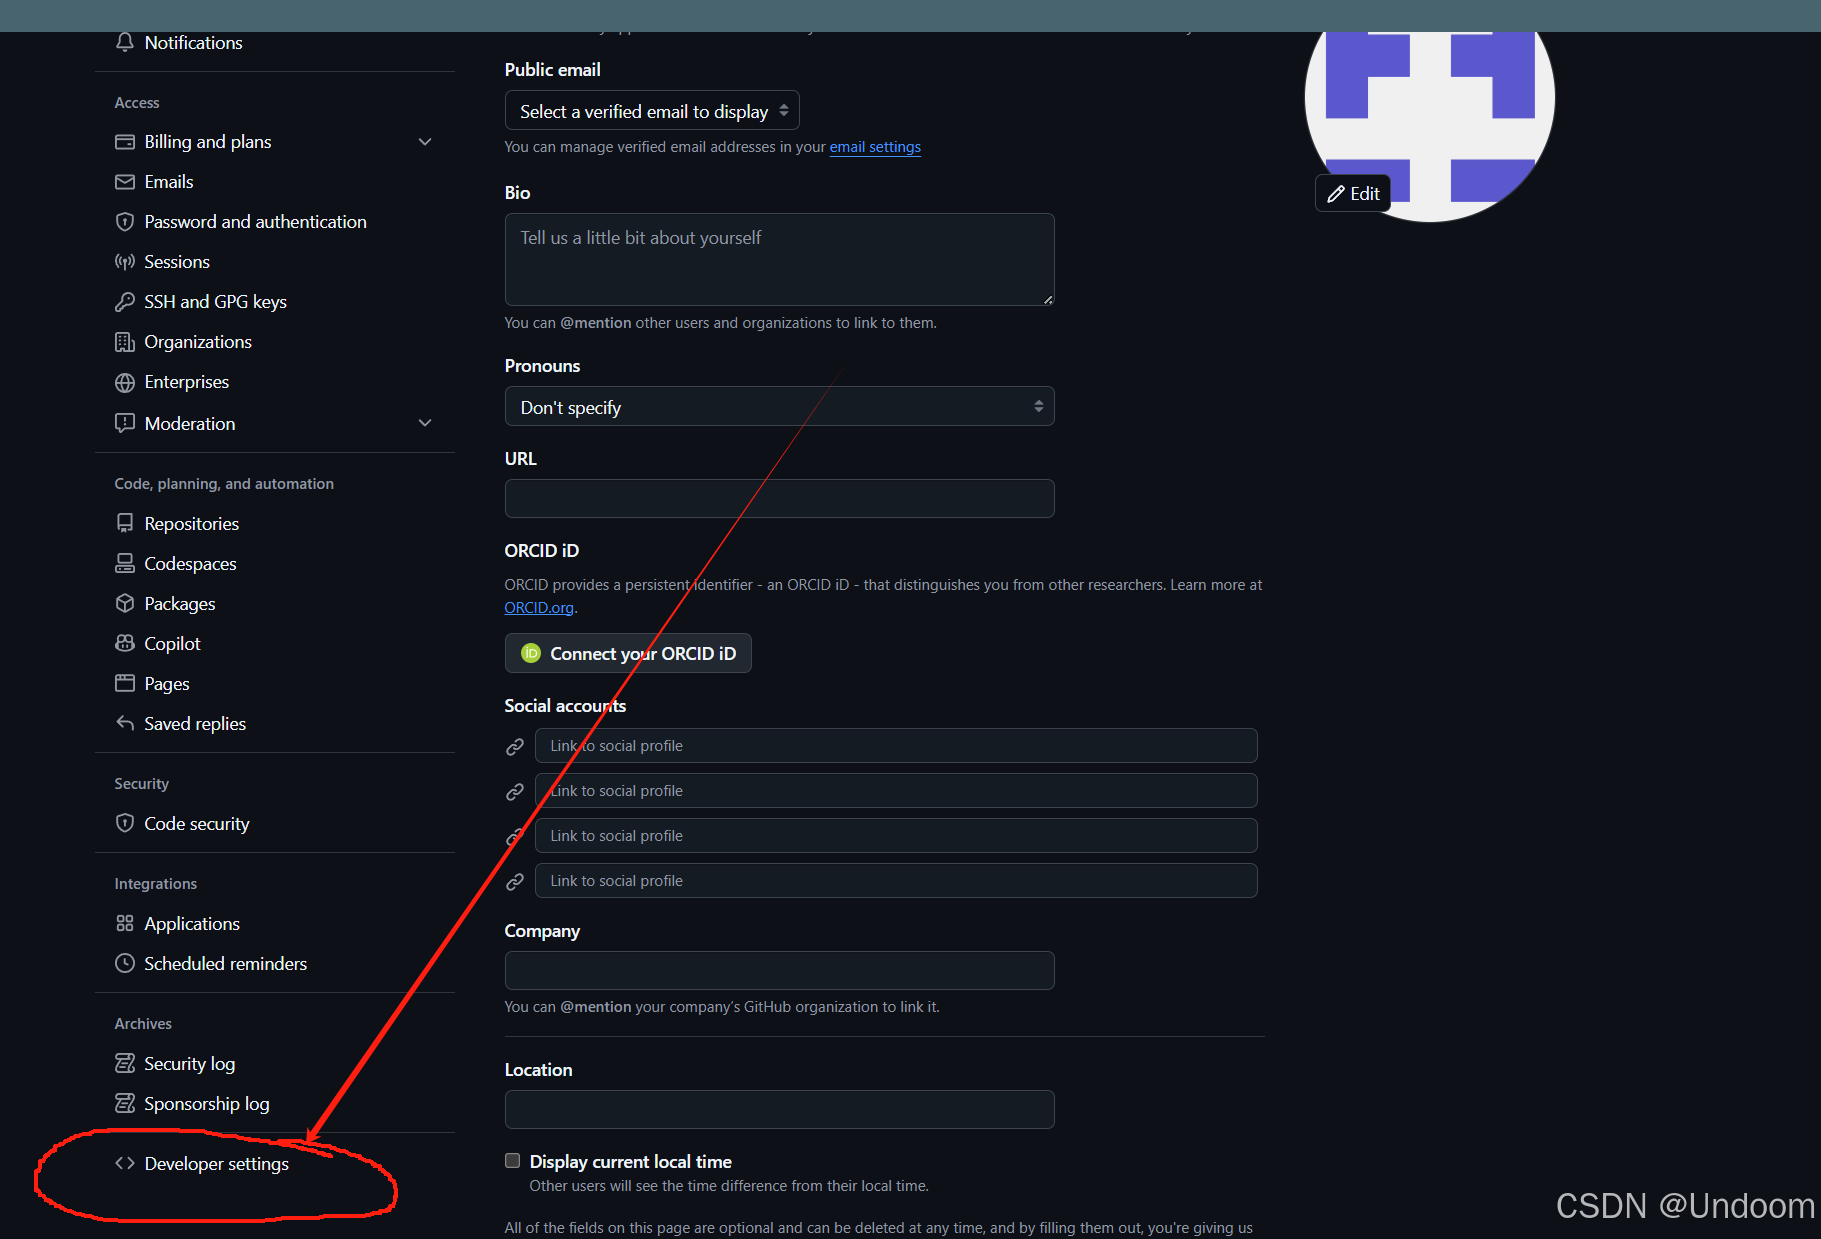The image size is (1821, 1239).
Task: Open the Public email select dropdown
Action: point(652,111)
